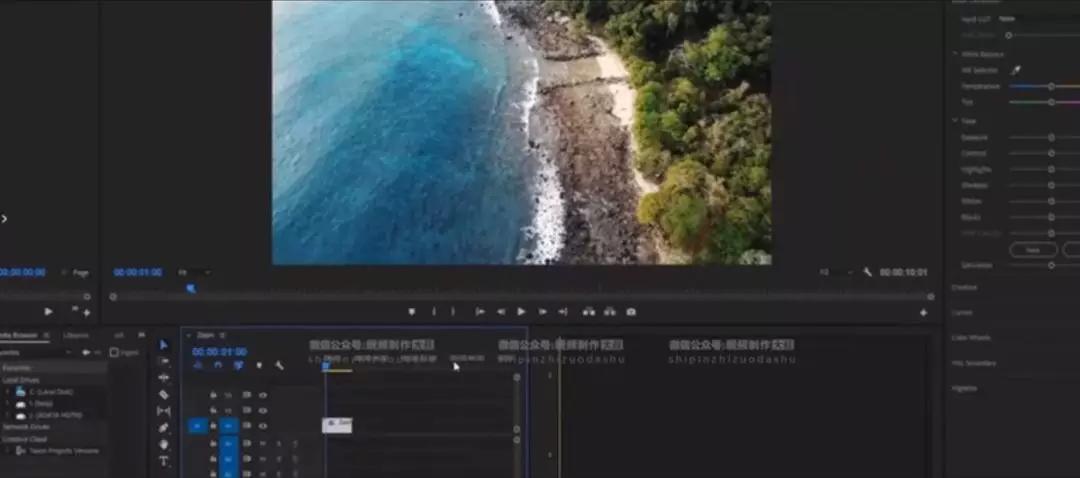Open timeline wrench display settings
The width and height of the screenshot is (1080, 478).
(x=279, y=366)
